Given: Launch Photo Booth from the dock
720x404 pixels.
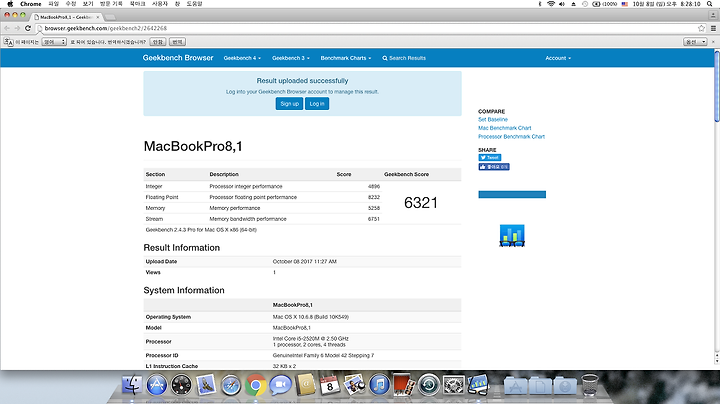Looking at the screenshot, I should pos(404,385).
